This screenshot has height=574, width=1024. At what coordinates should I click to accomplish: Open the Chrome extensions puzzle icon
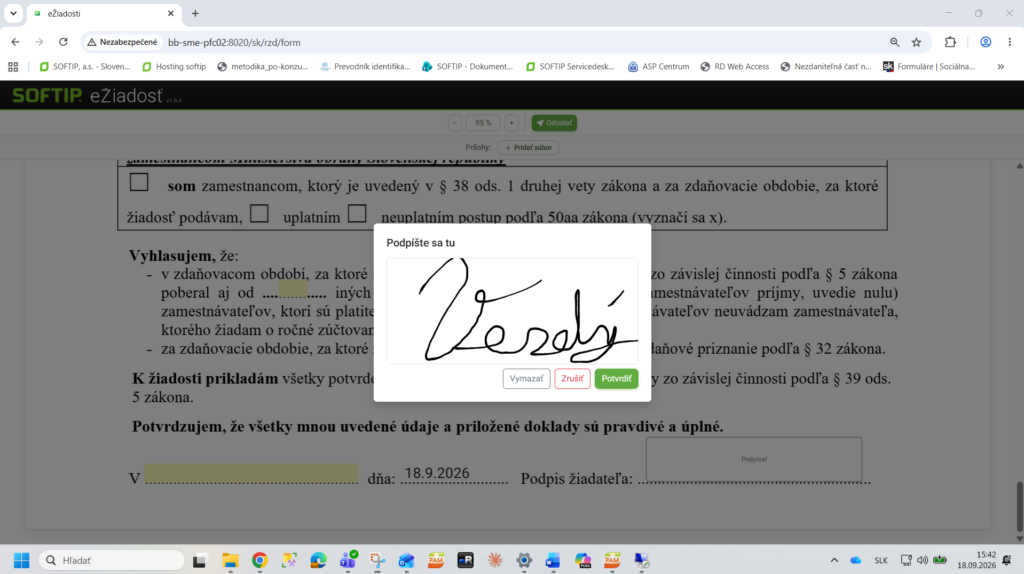click(950, 42)
